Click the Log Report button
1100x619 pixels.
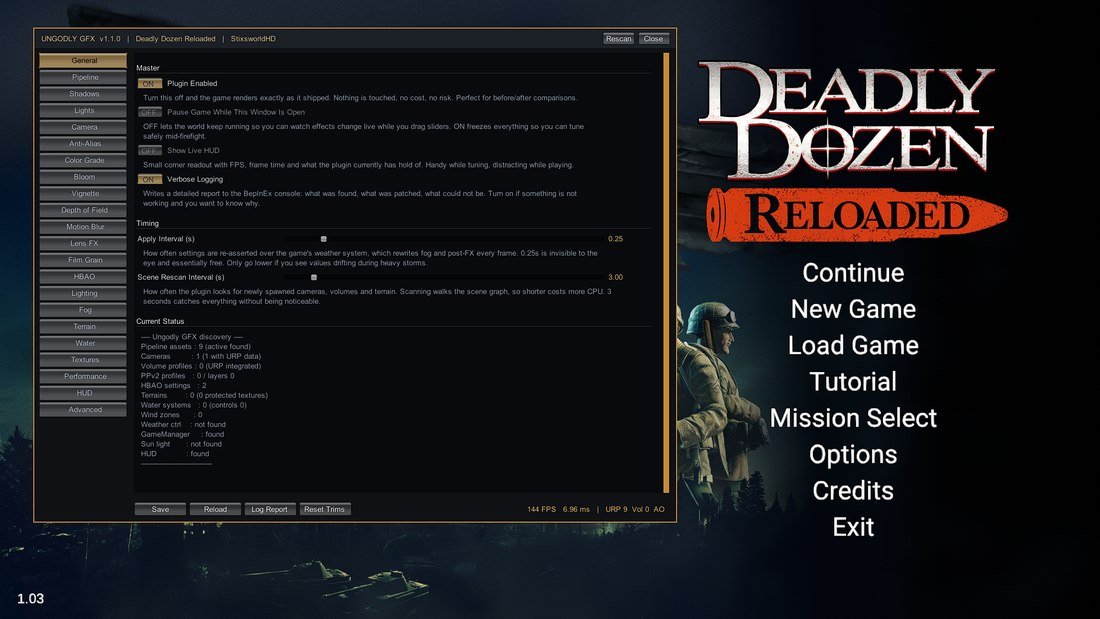tap(269, 510)
